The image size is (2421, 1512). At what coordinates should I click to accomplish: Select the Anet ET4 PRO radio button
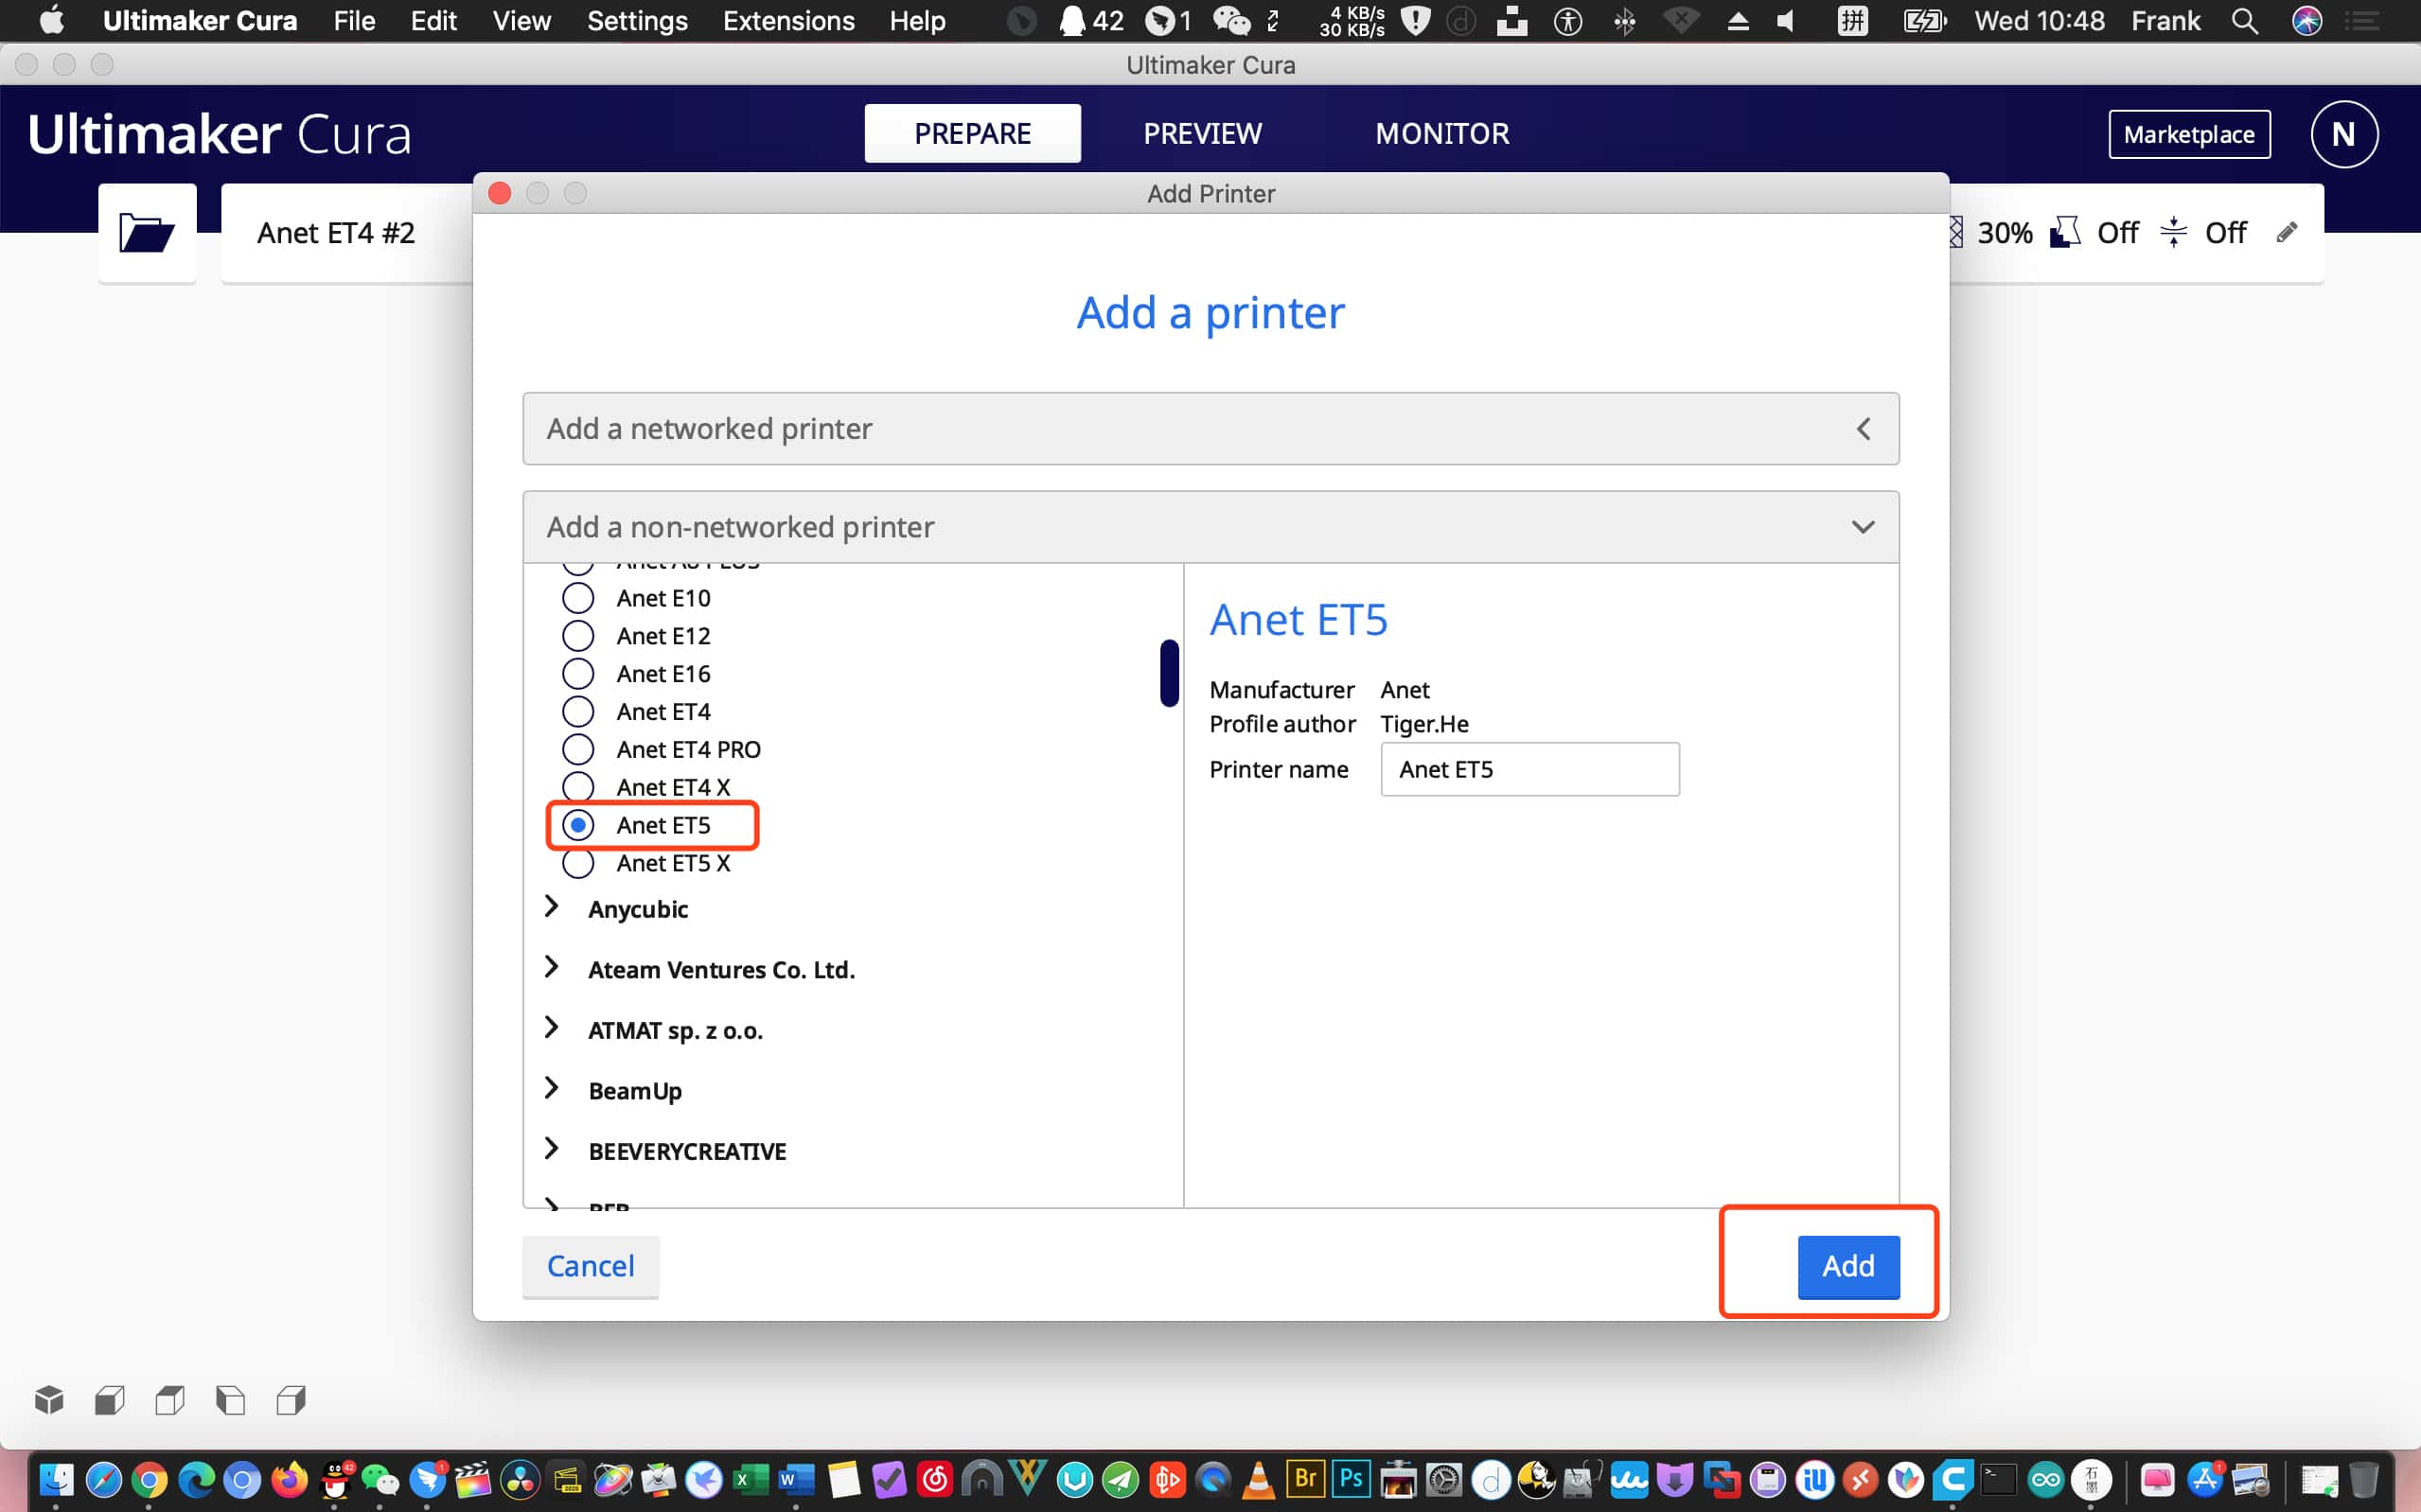tap(578, 749)
